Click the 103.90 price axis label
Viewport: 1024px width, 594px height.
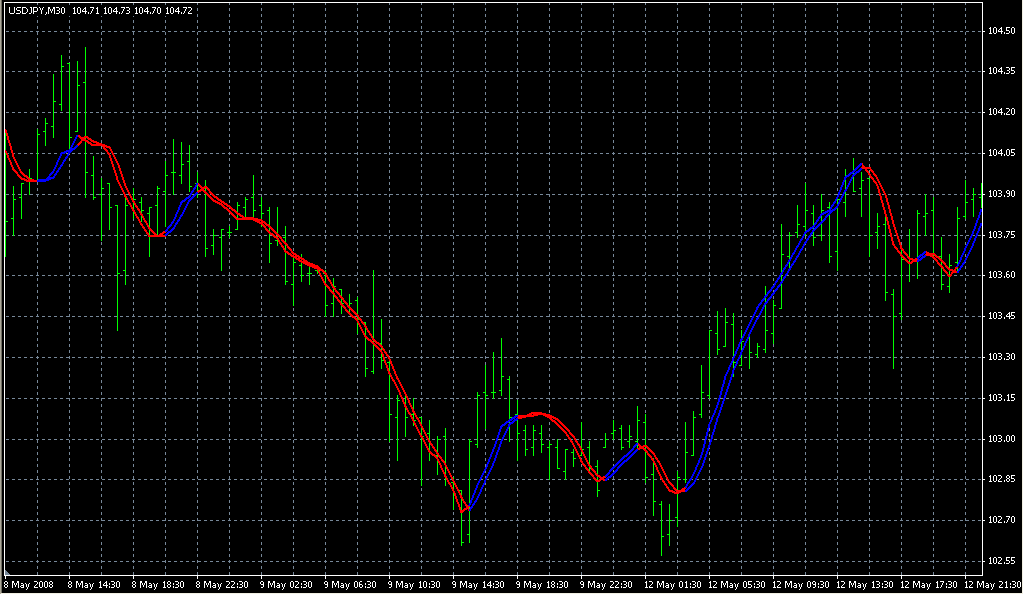(x=1001, y=194)
